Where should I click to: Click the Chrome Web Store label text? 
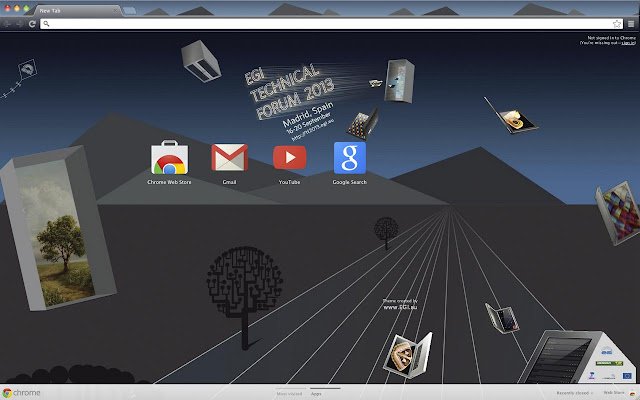pyautogui.click(x=169, y=182)
